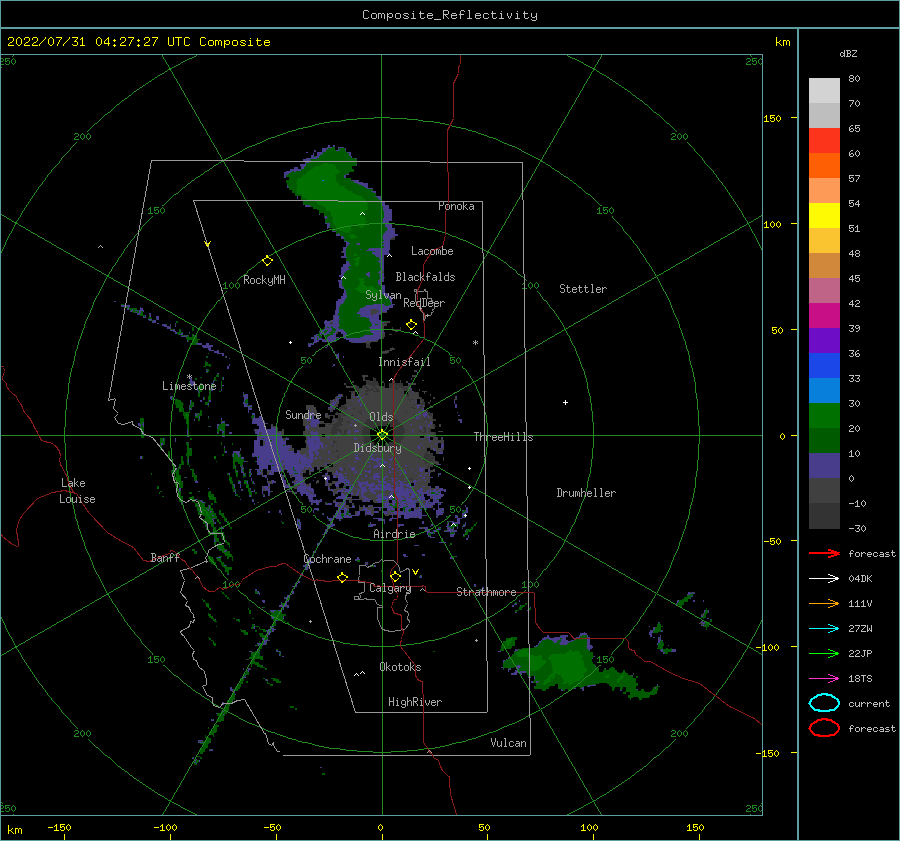Click the white asterisk above Limestone

coord(189,377)
